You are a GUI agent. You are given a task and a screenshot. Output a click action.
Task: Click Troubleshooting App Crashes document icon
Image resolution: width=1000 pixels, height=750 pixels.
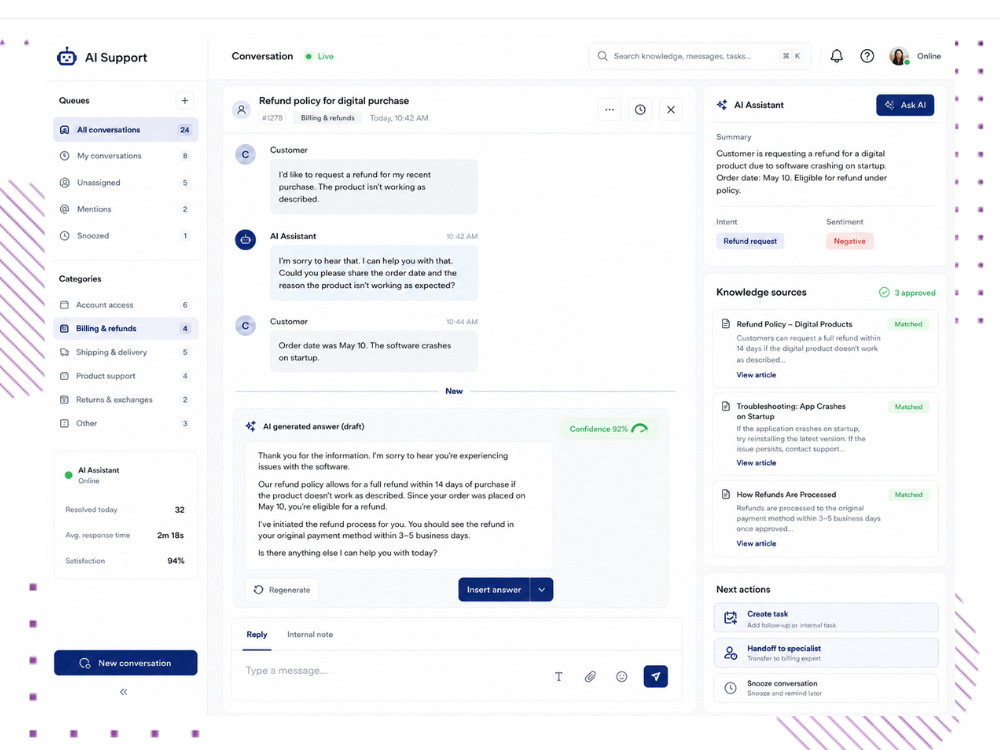(726, 406)
